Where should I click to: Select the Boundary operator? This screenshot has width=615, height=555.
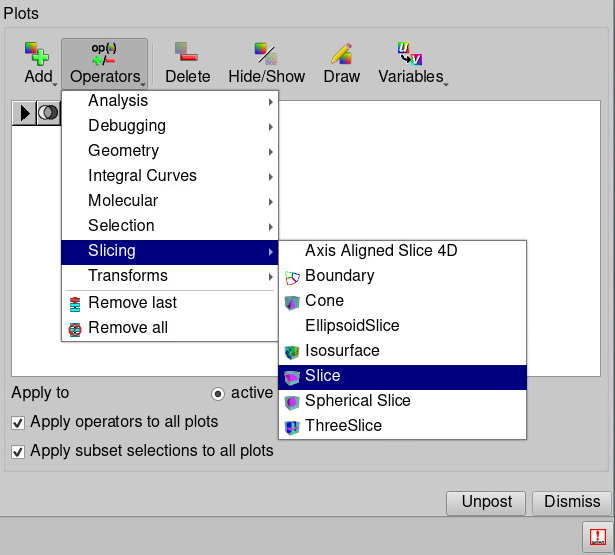pos(339,276)
